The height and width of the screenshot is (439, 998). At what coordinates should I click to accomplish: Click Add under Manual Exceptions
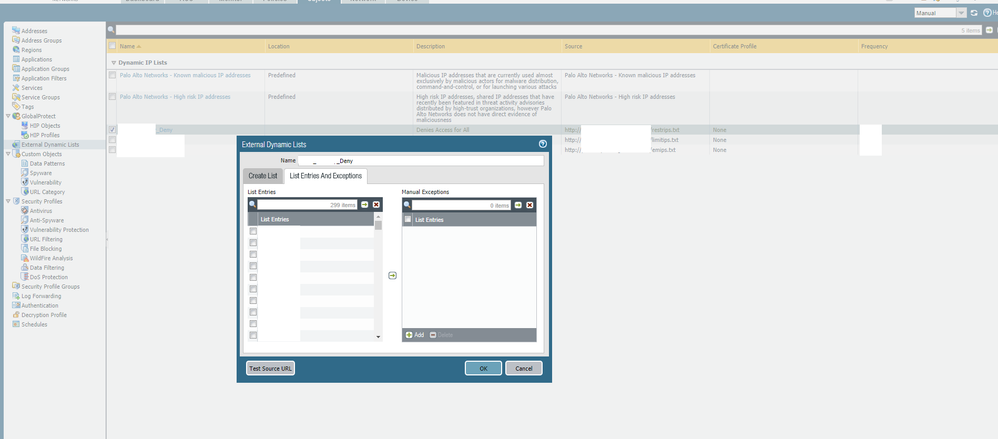(x=415, y=335)
